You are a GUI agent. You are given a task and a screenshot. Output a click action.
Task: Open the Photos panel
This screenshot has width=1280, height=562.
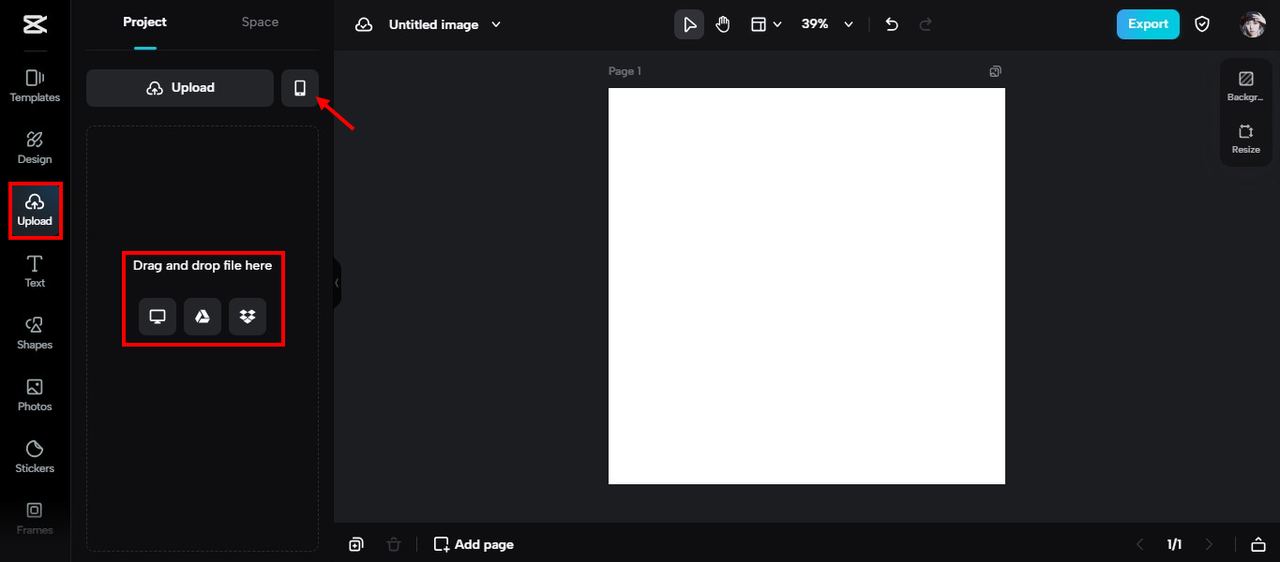[35, 396]
